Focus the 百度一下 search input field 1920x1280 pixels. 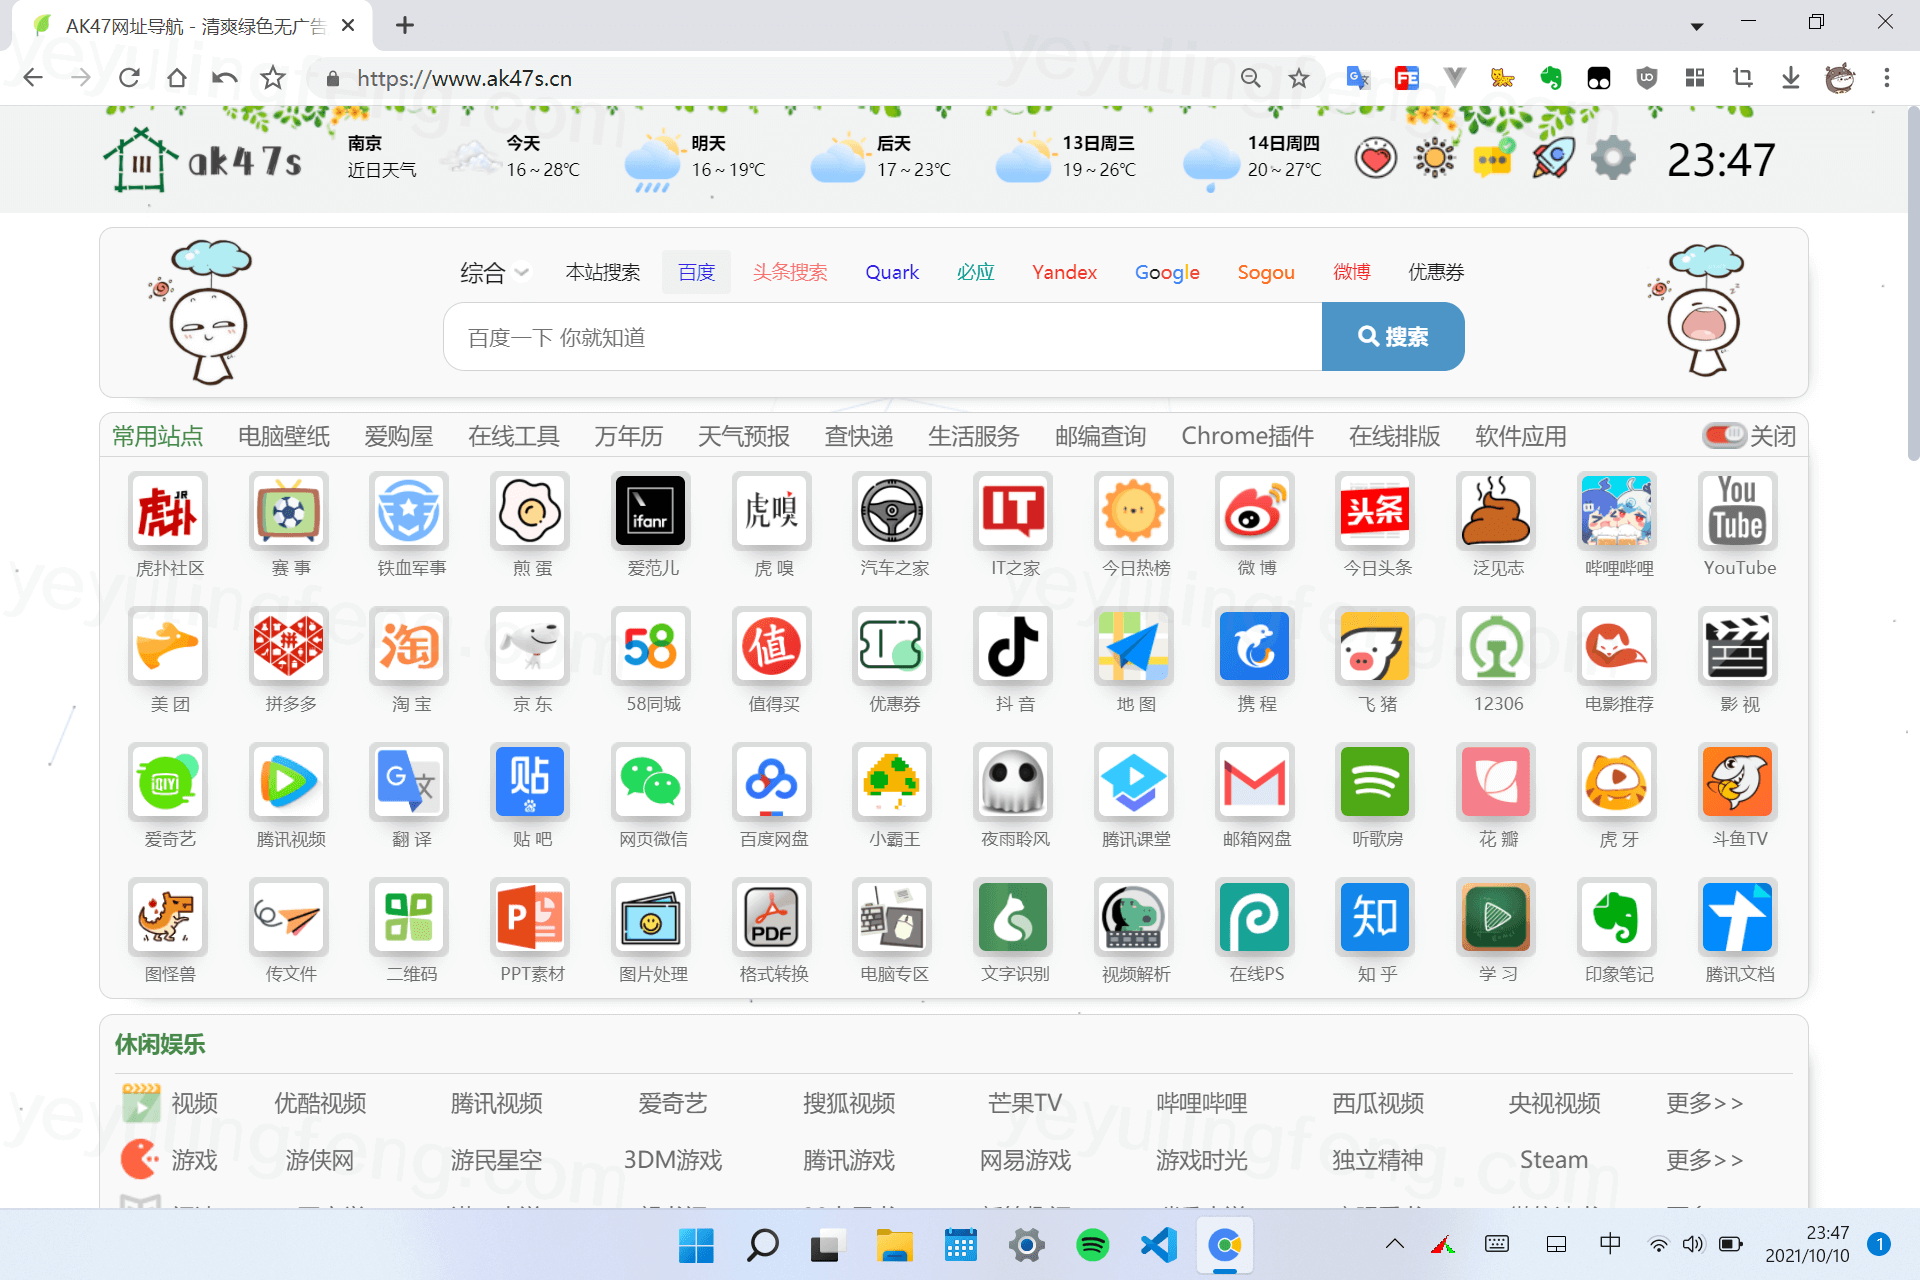pos(880,338)
